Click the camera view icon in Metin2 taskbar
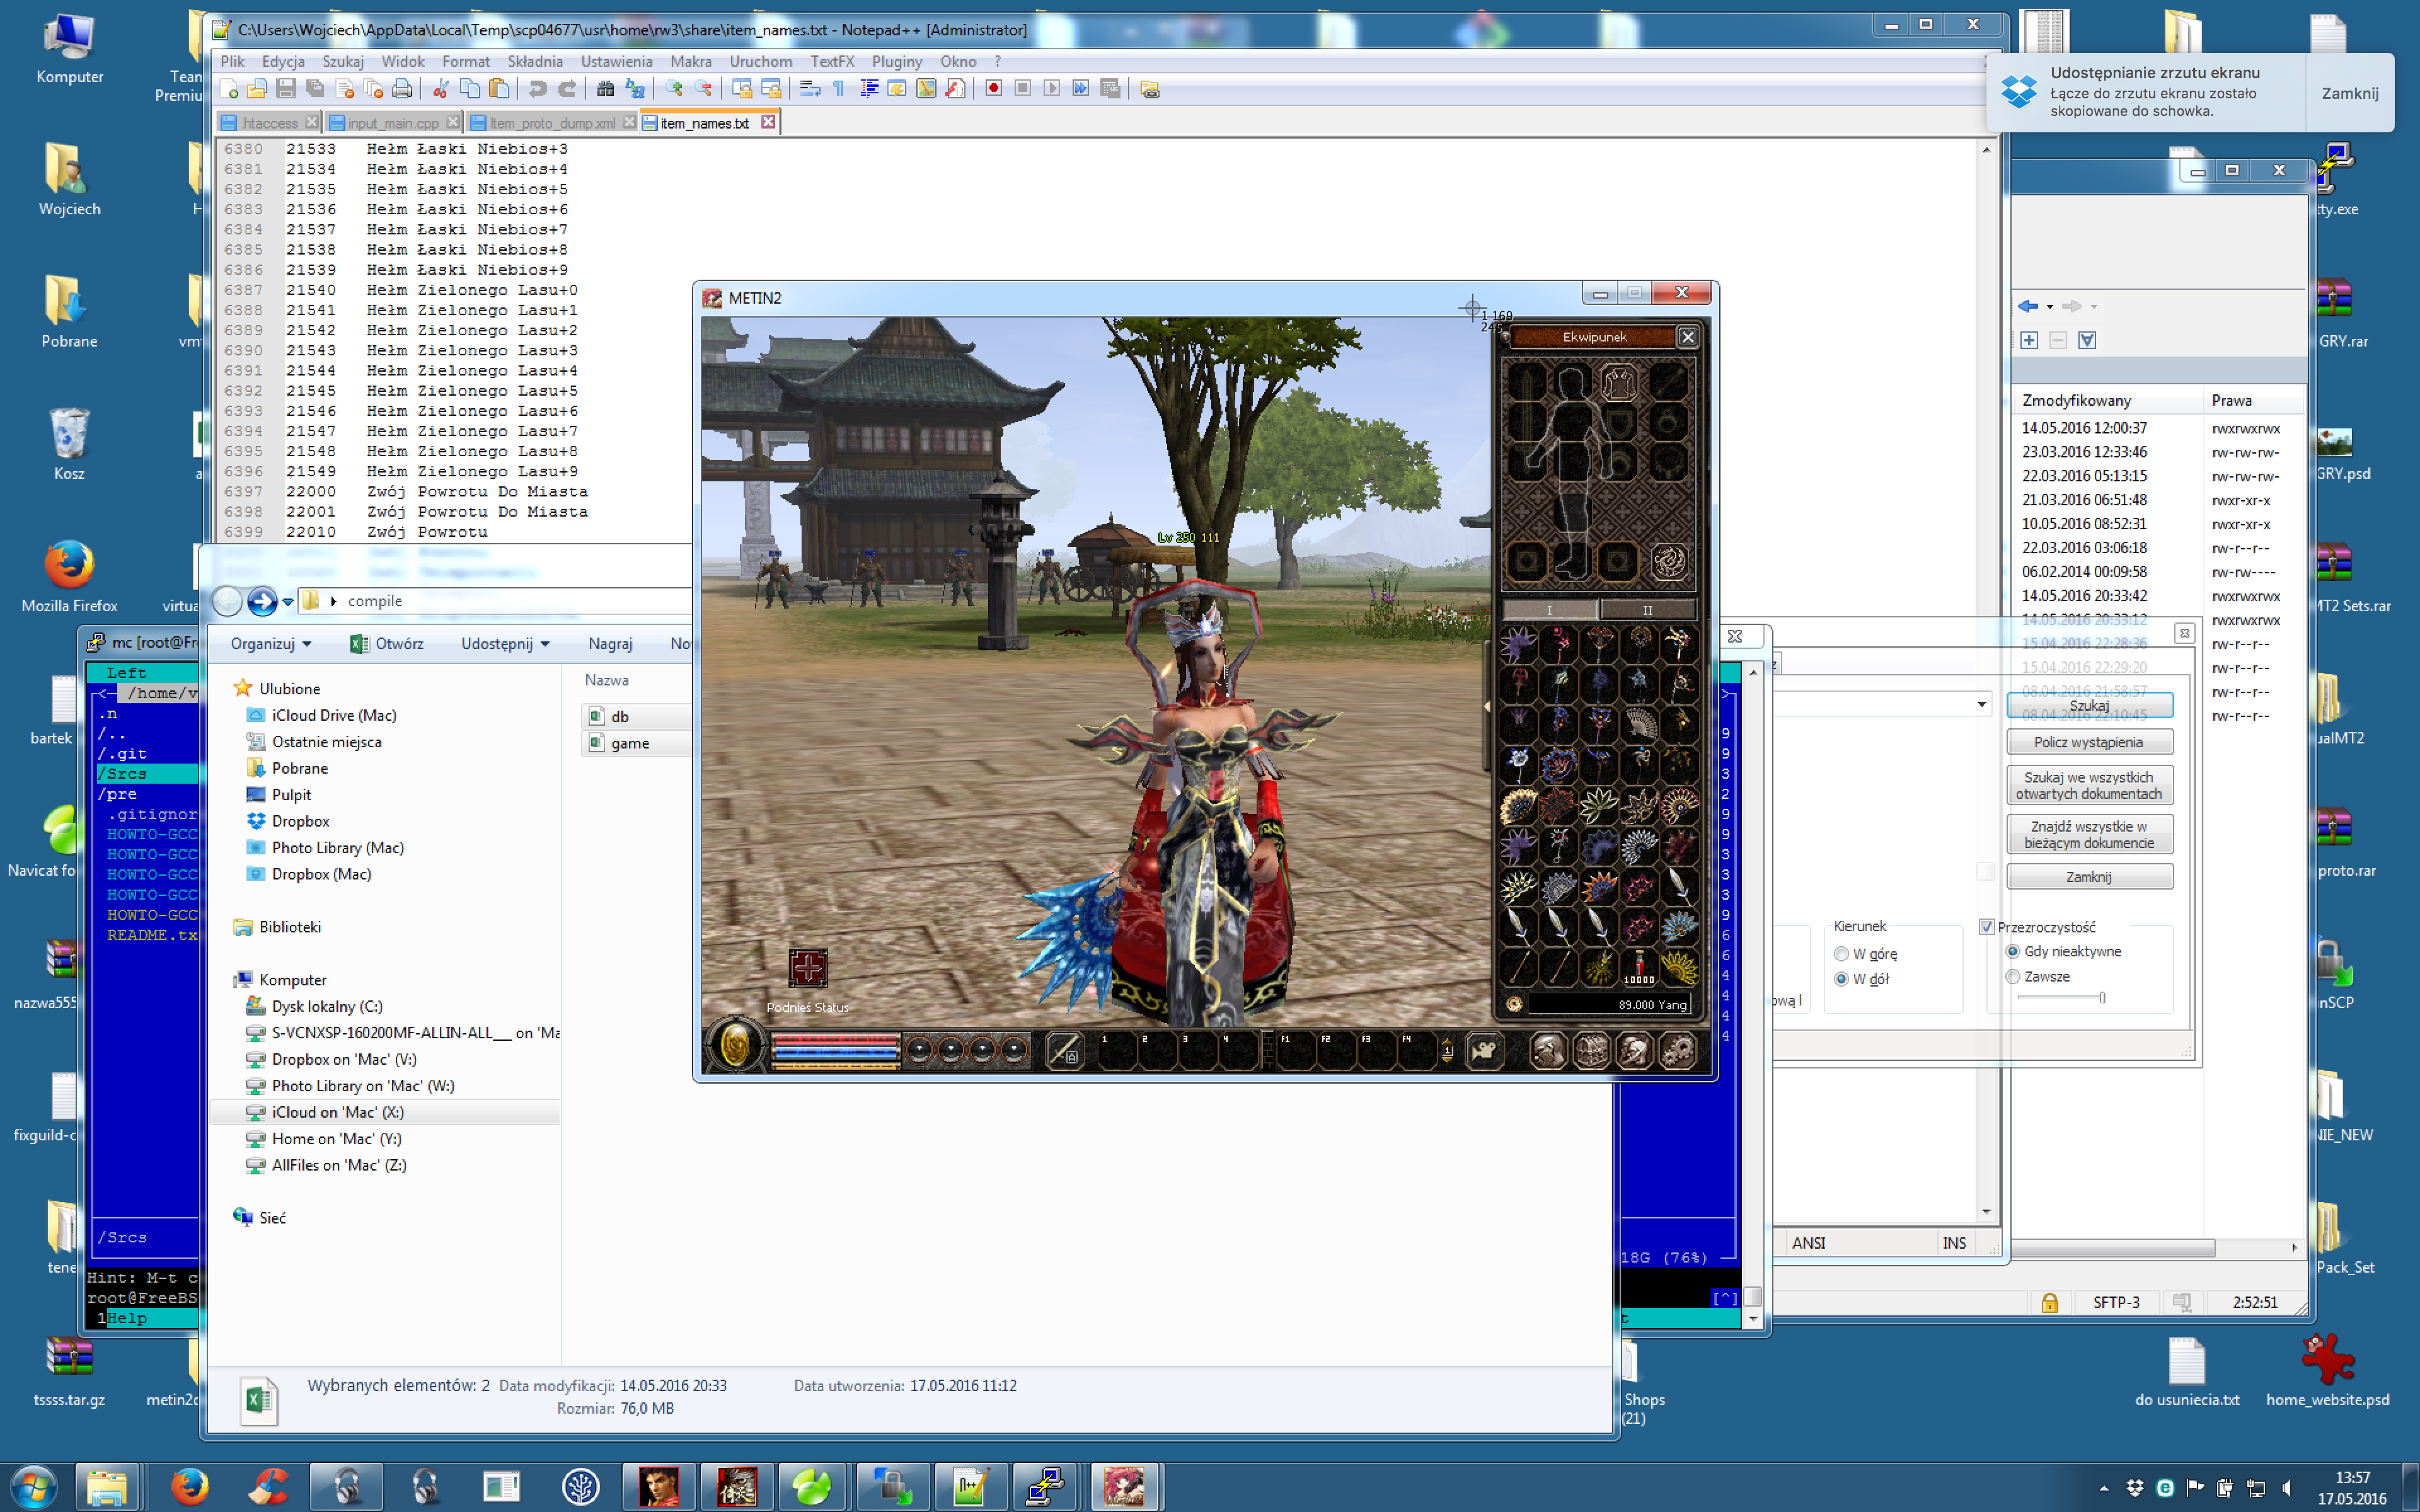2420x1512 pixels. coord(1485,1050)
